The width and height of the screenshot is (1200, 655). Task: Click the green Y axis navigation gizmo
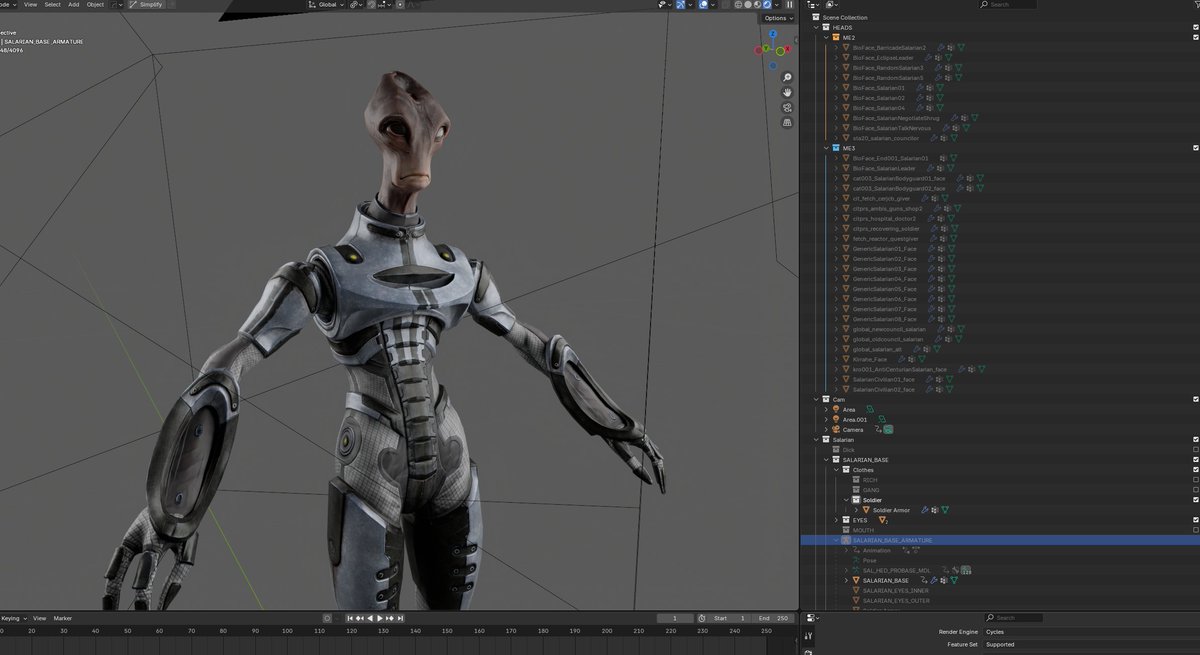(764, 49)
